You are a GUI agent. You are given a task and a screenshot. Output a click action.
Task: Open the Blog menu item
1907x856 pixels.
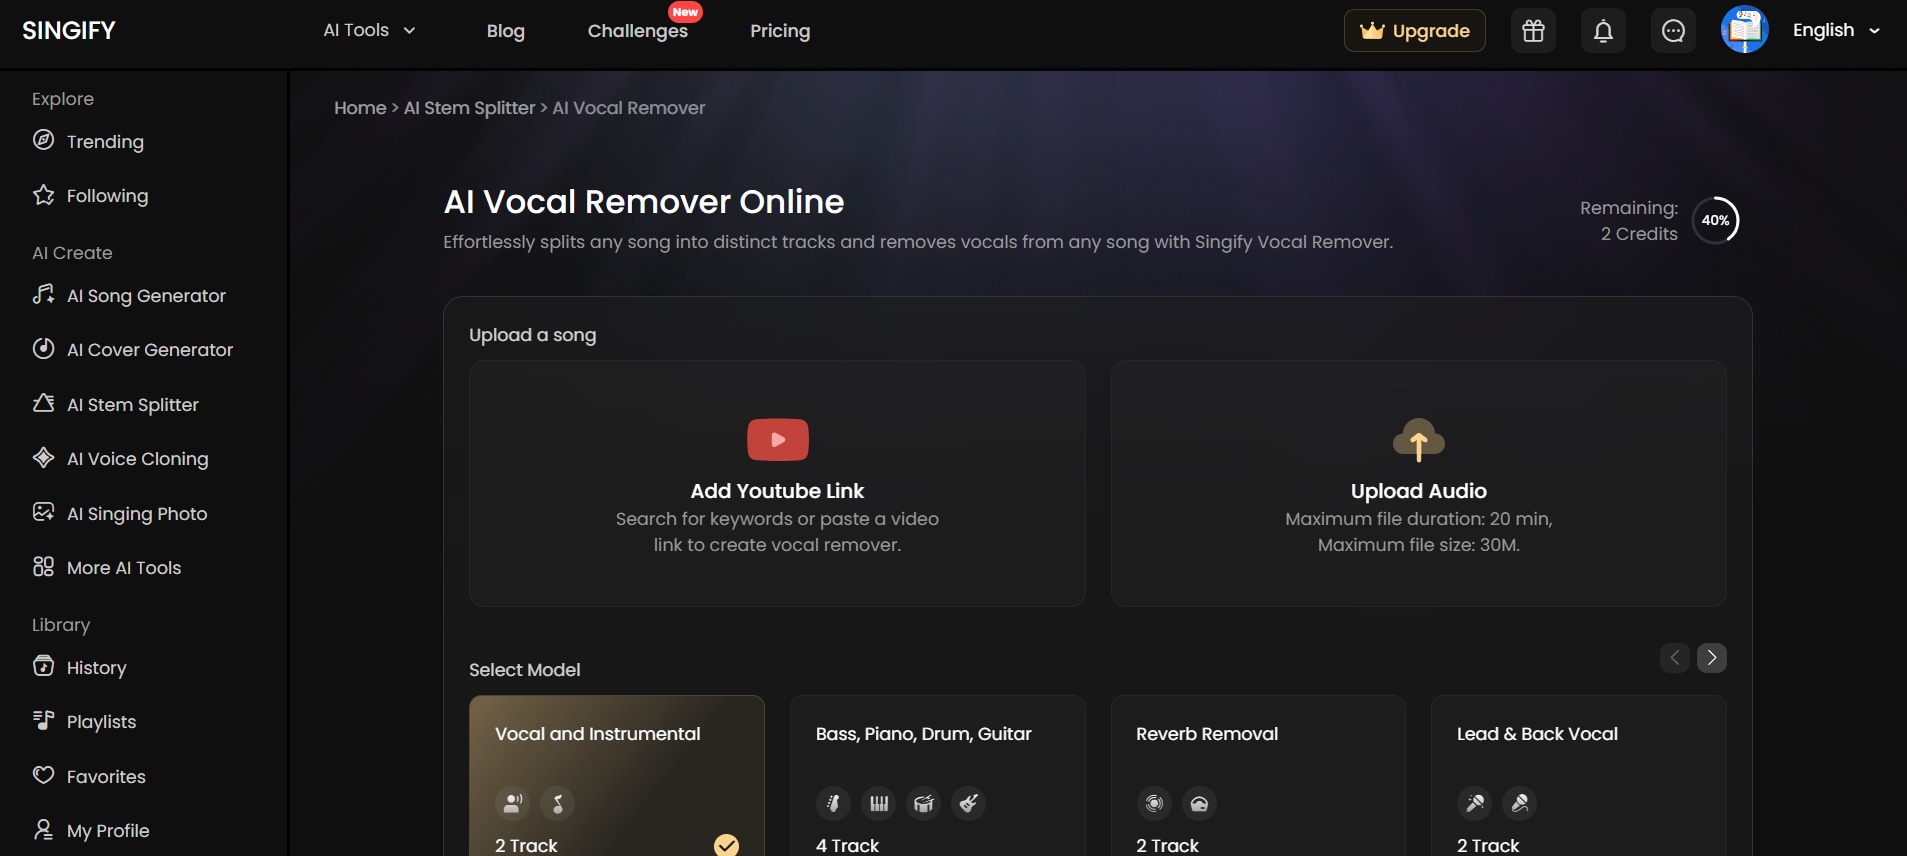click(506, 31)
